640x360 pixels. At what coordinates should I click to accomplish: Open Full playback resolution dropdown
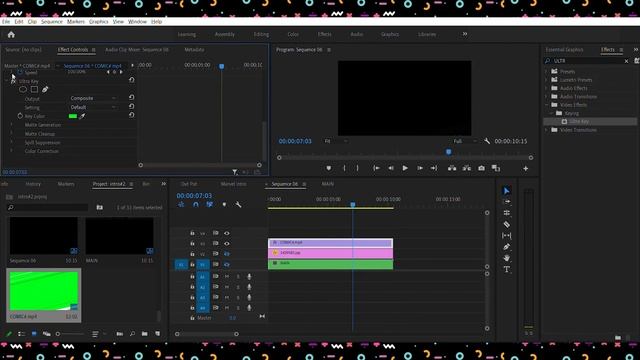tap(464, 141)
